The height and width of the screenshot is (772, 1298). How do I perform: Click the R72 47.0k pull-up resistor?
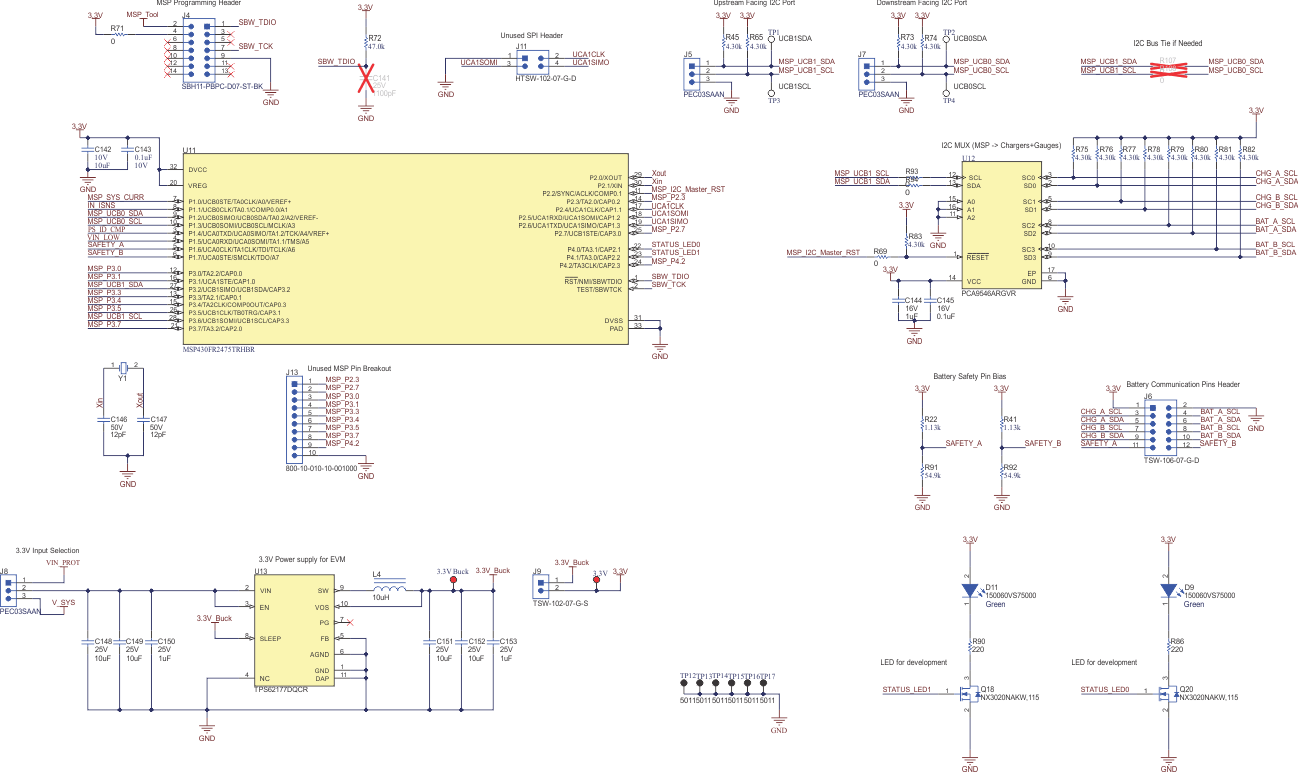tap(366, 42)
